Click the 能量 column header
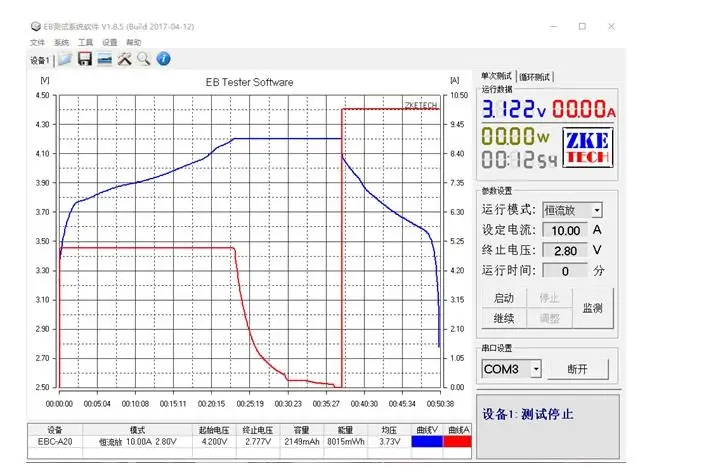Screen dimensions: 726x475 tap(346, 430)
